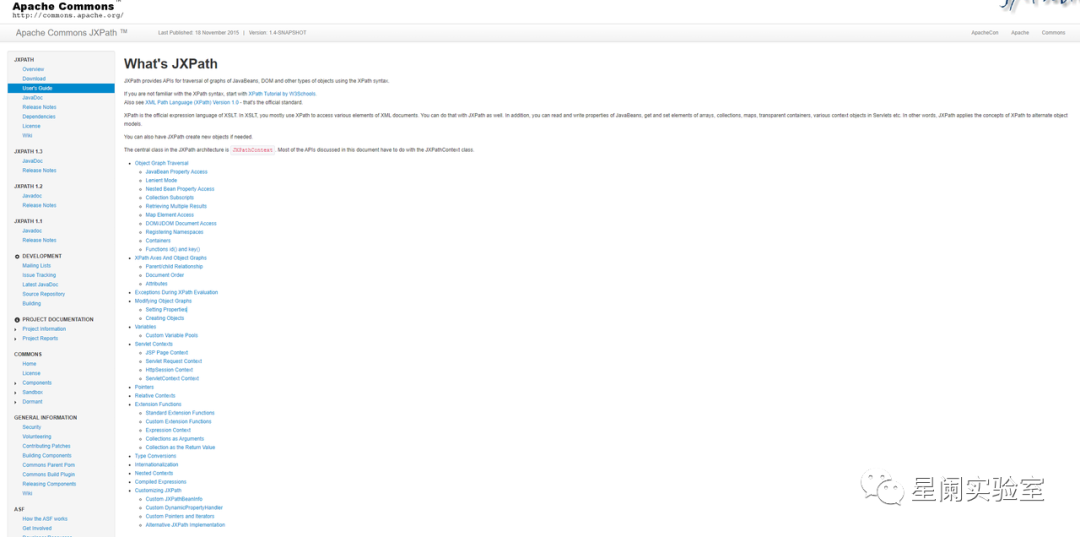Viewport: 1080px width, 537px height.
Task: Jump to Type Conversions section
Action: point(155,456)
